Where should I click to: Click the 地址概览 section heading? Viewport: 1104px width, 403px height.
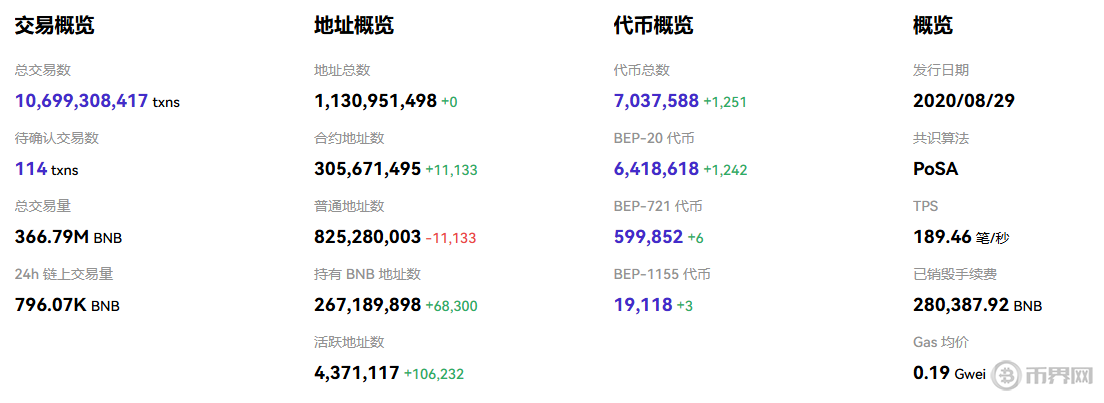coord(353,26)
